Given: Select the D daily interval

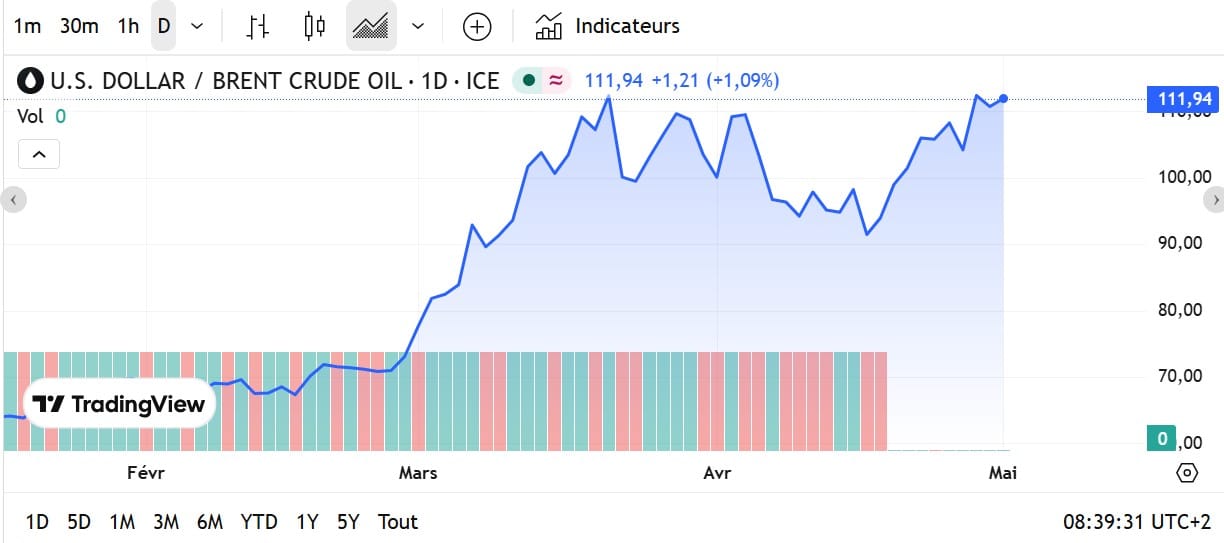Looking at the screenshot, I should pos(164,26).
